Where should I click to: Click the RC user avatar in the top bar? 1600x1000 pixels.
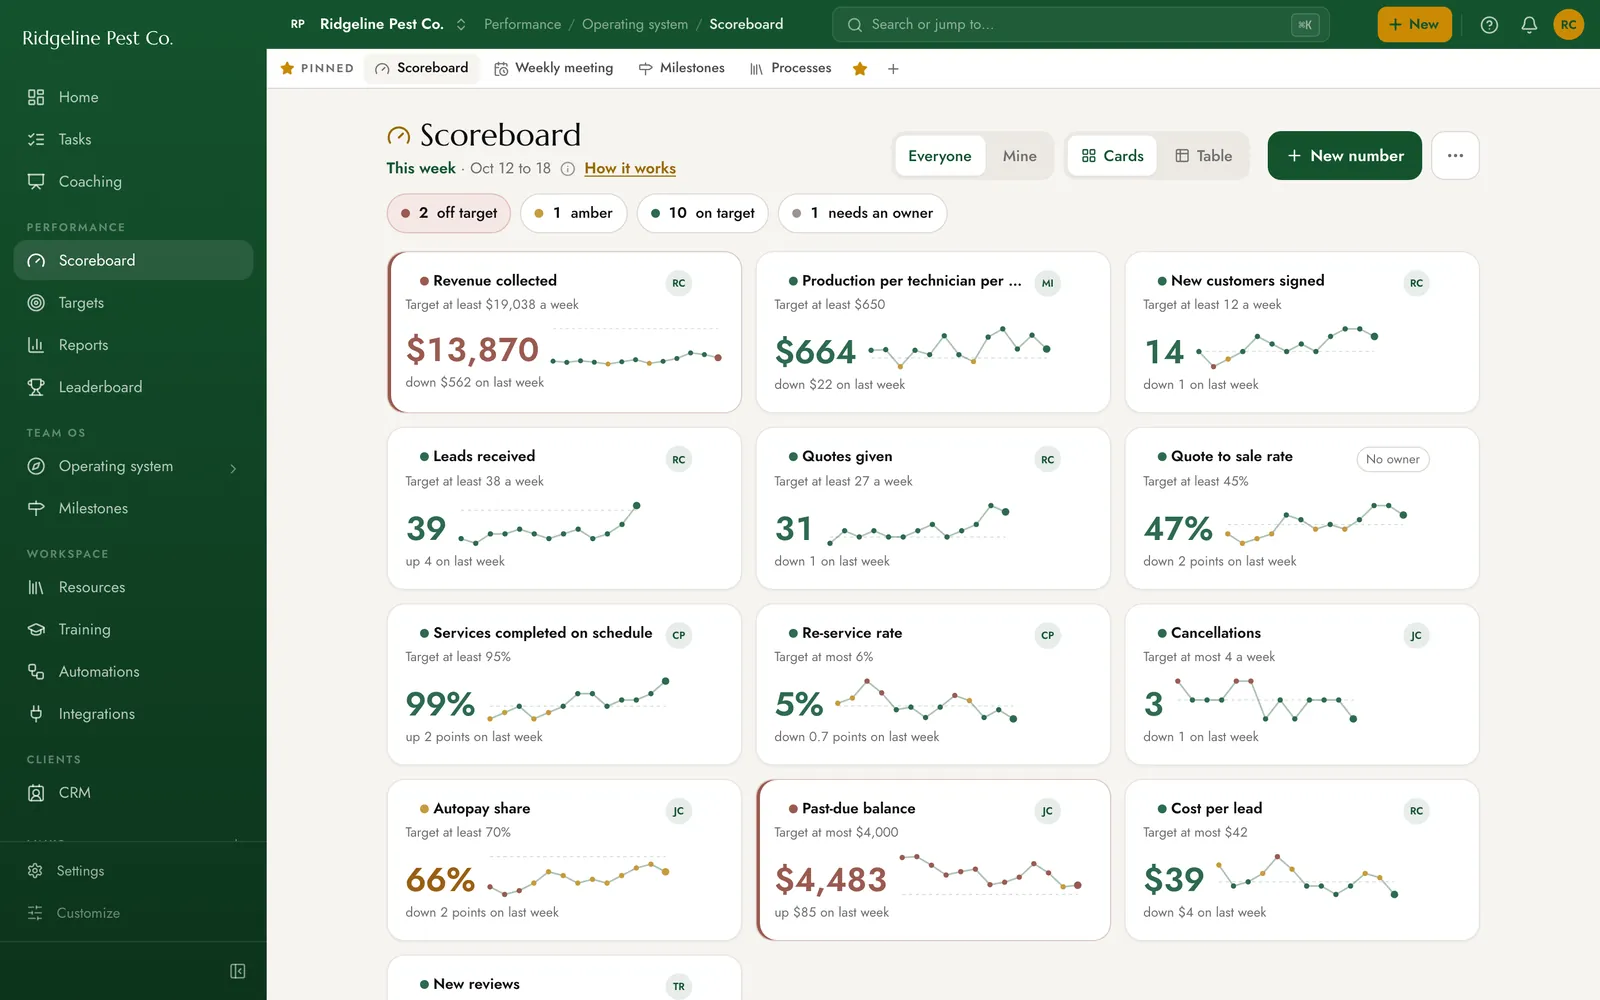pos(1568,25)
